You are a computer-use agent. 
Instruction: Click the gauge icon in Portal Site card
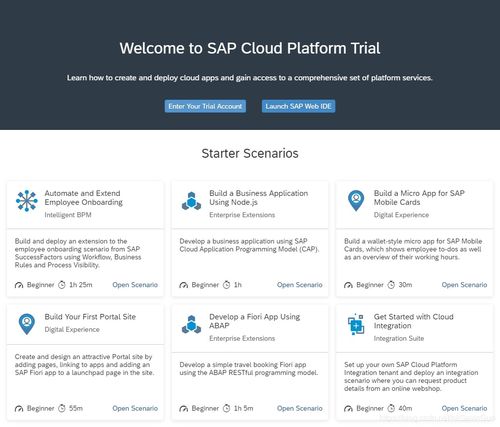(x=19, y=408)
